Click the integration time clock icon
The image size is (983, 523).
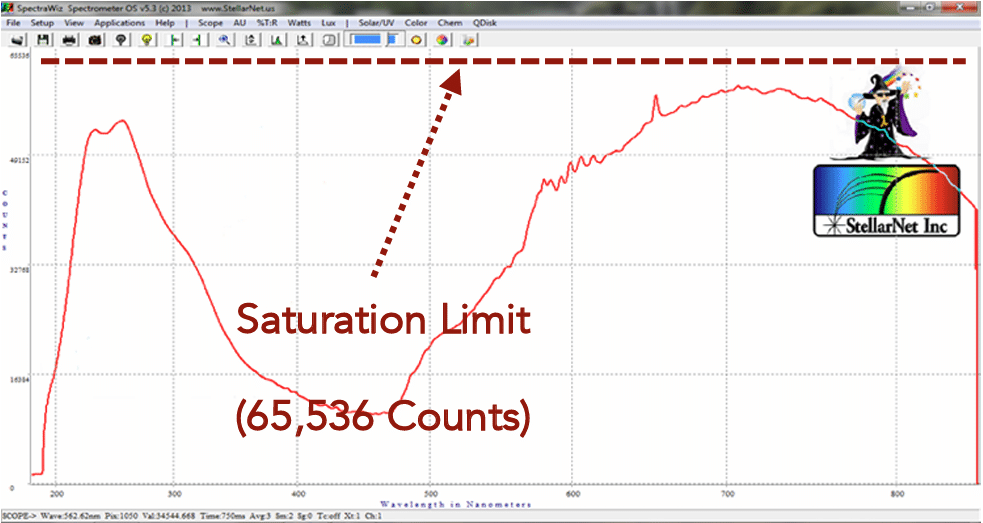[330, 40]
